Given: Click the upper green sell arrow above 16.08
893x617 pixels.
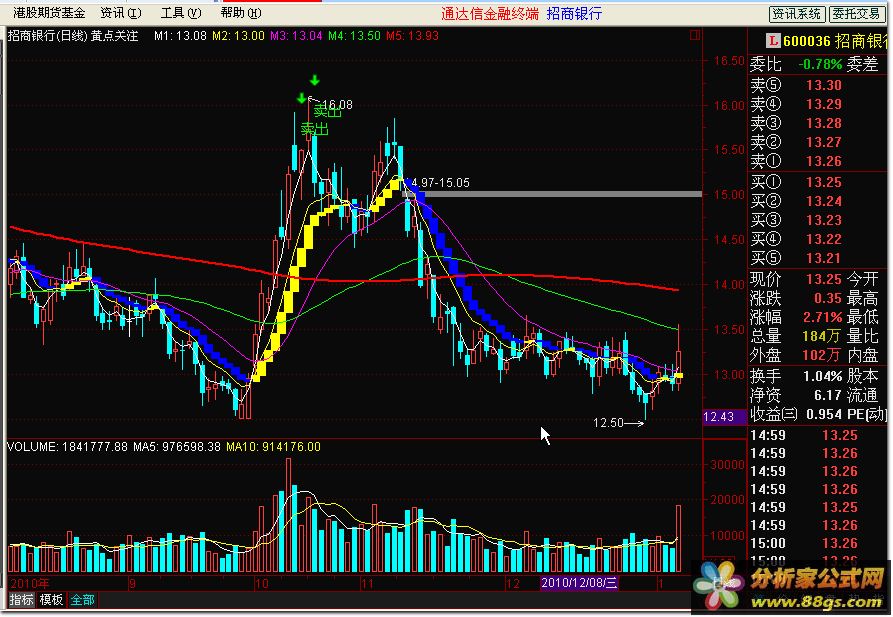Looking at the screenshot, I should pos(314,81).
